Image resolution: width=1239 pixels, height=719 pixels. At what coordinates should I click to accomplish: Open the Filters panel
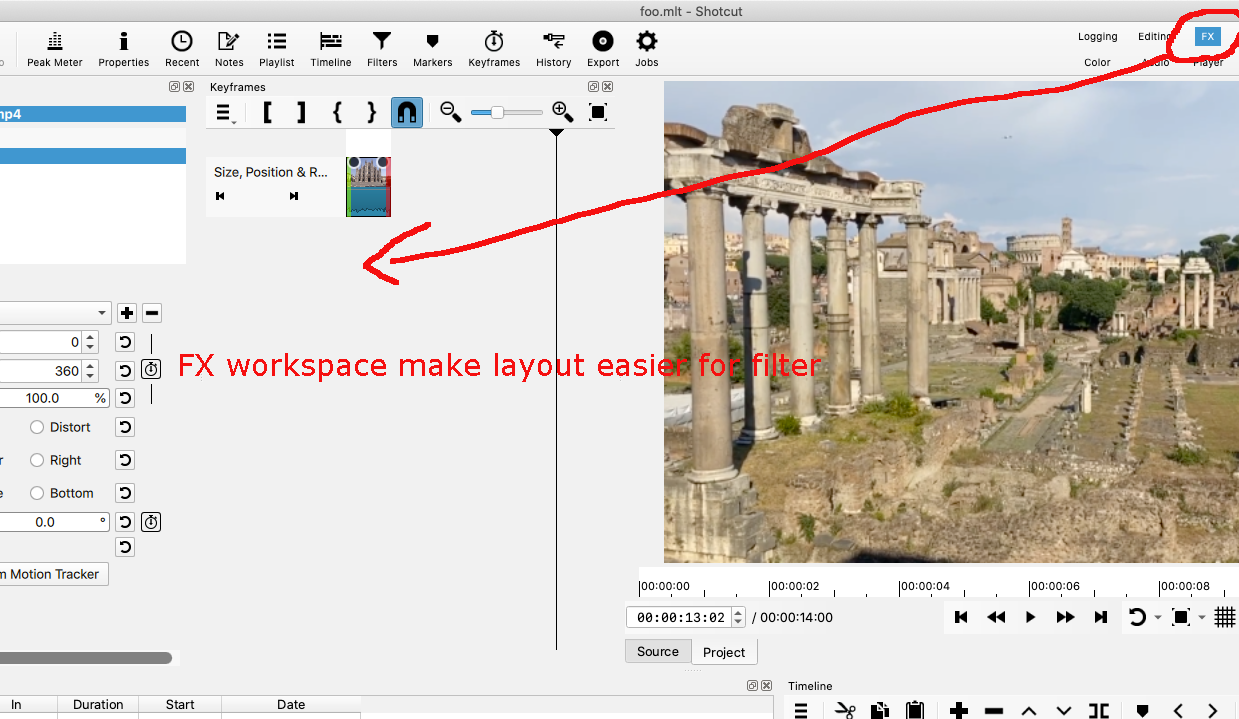click(382, 49)
